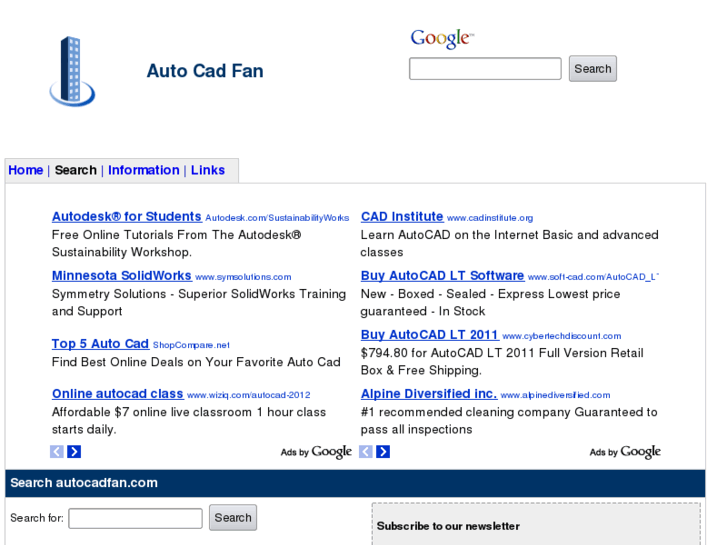Click the www.wiziq.com/autocad-2012 URL
The image size is (727, 545).
pyautogui.click(x=249, y=395)
